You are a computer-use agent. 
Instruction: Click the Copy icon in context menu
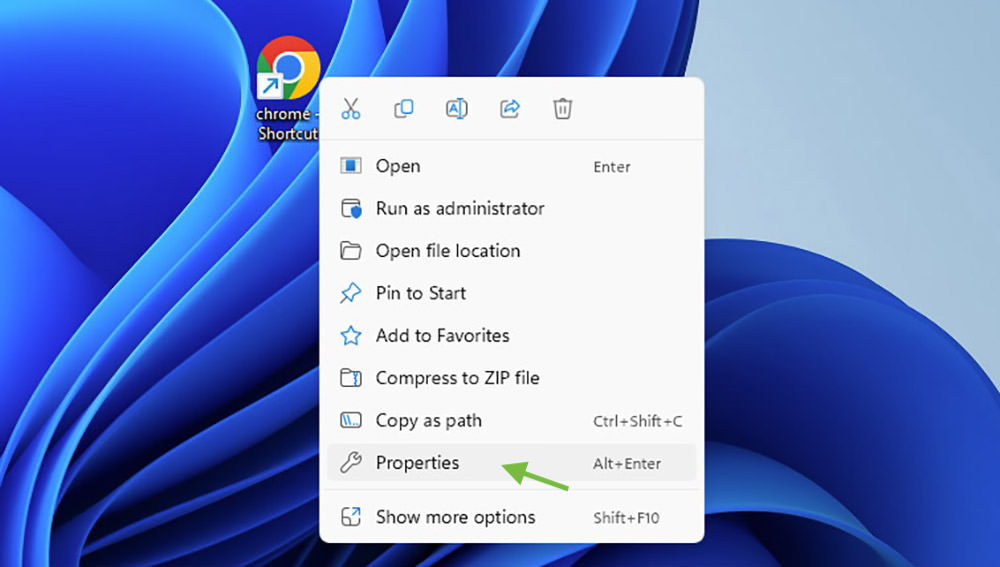404,108
